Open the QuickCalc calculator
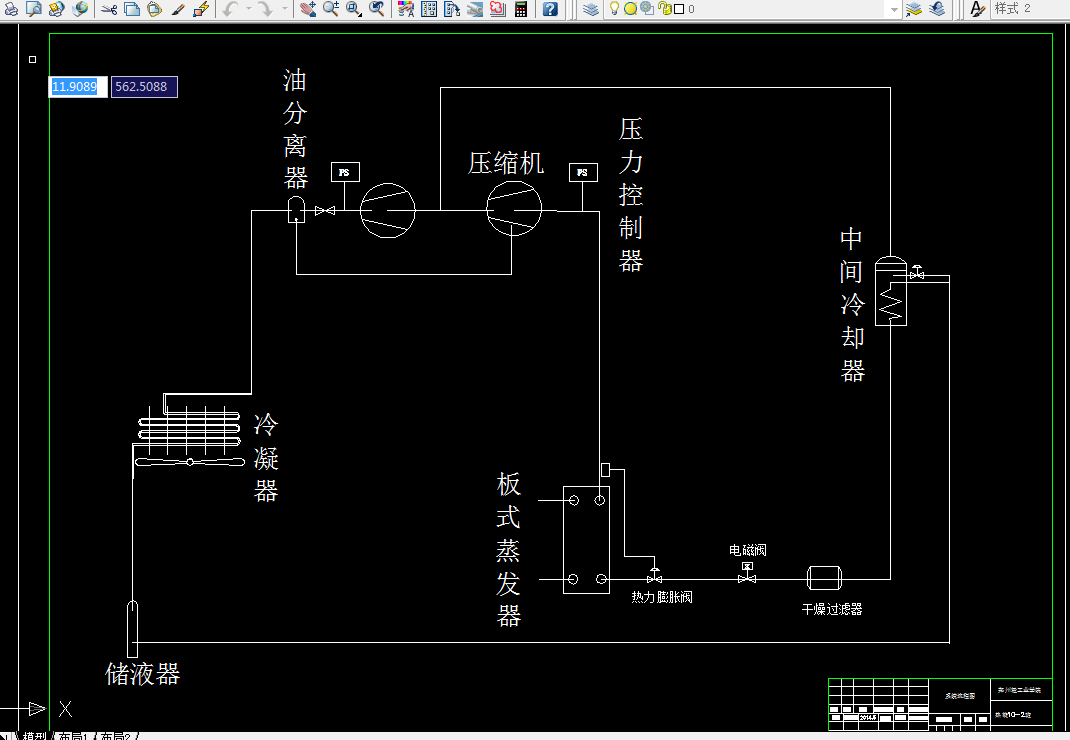This screenshot has width=1070, height=740. [x=521, y=9]
